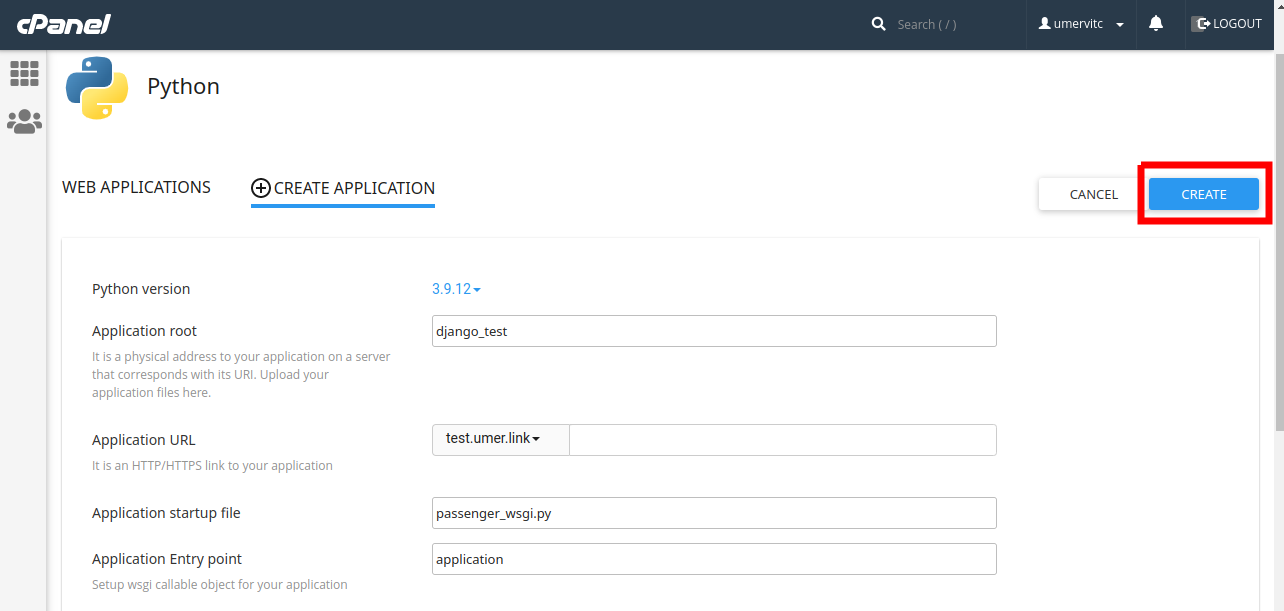Expand the Python version 3.9.12 dropdown
Screen dimensions: 1284x611
tap(456, 289)
